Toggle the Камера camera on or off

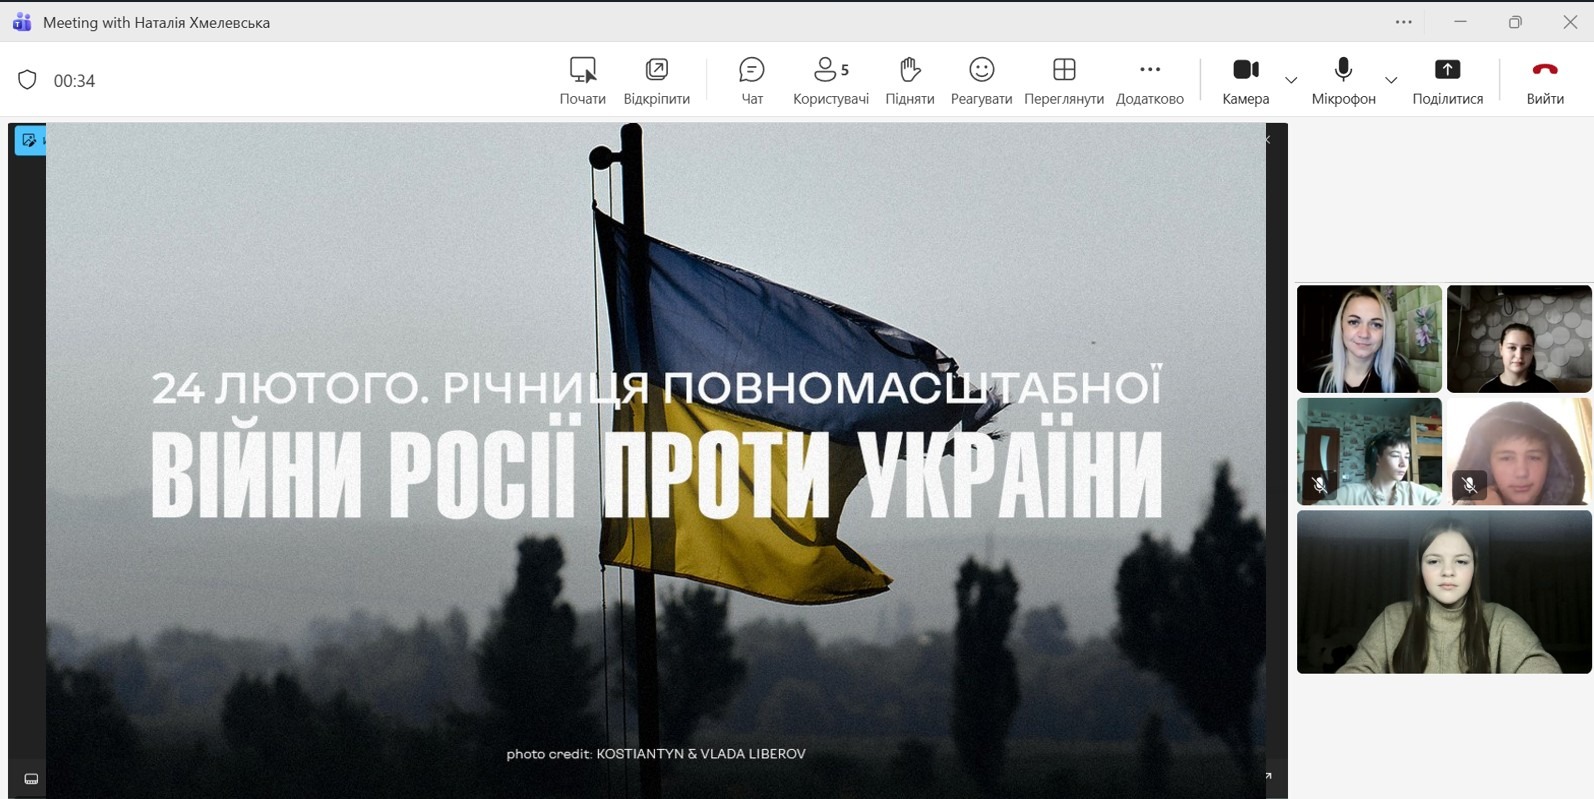1245,80
